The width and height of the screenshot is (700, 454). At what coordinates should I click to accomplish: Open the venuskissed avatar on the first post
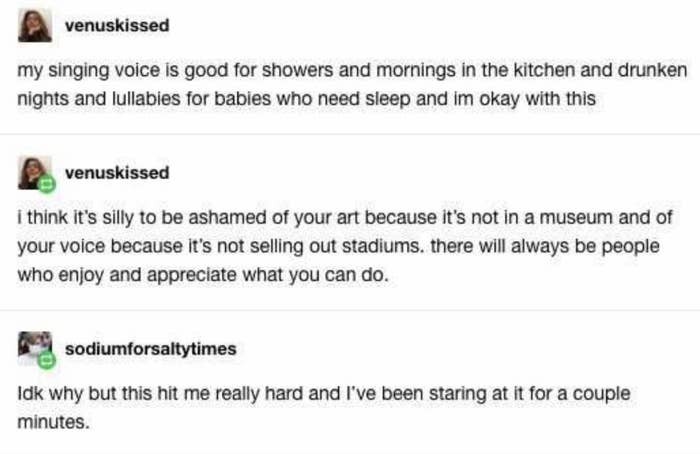pos(35,26)
